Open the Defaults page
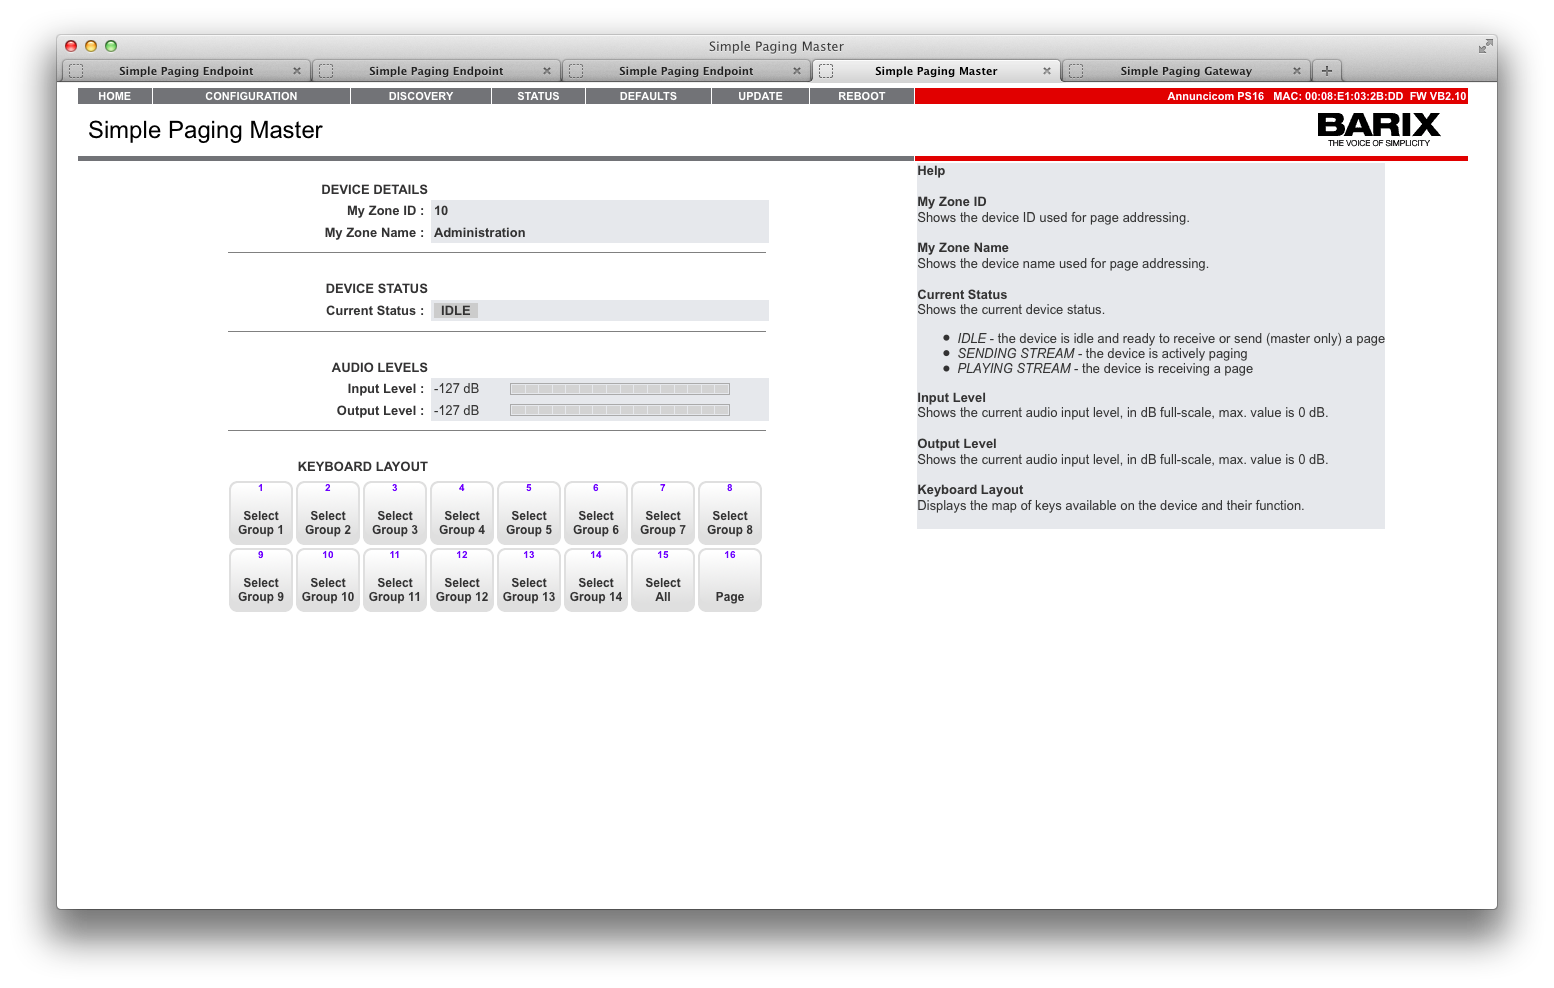This screenshot has height=988, width=1554. pyautogui.click(x=648, y=96)
